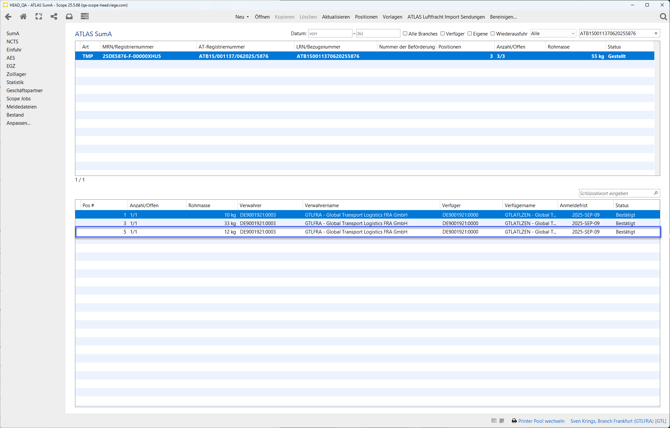The height and width of the screenshot is (428, 670).
Task: Open Vorlagen in the toolbar
Action: coord(392,17)
